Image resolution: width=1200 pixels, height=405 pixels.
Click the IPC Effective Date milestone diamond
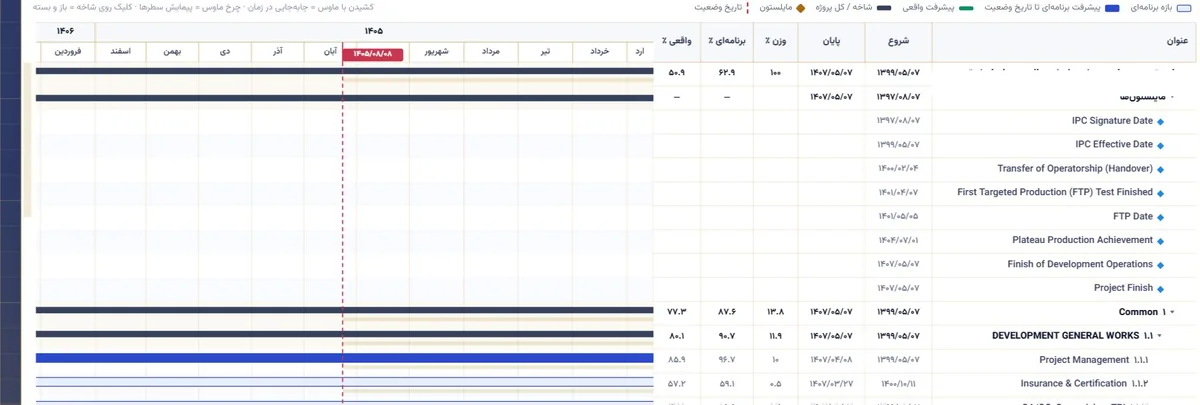[x=1161, y=146]
